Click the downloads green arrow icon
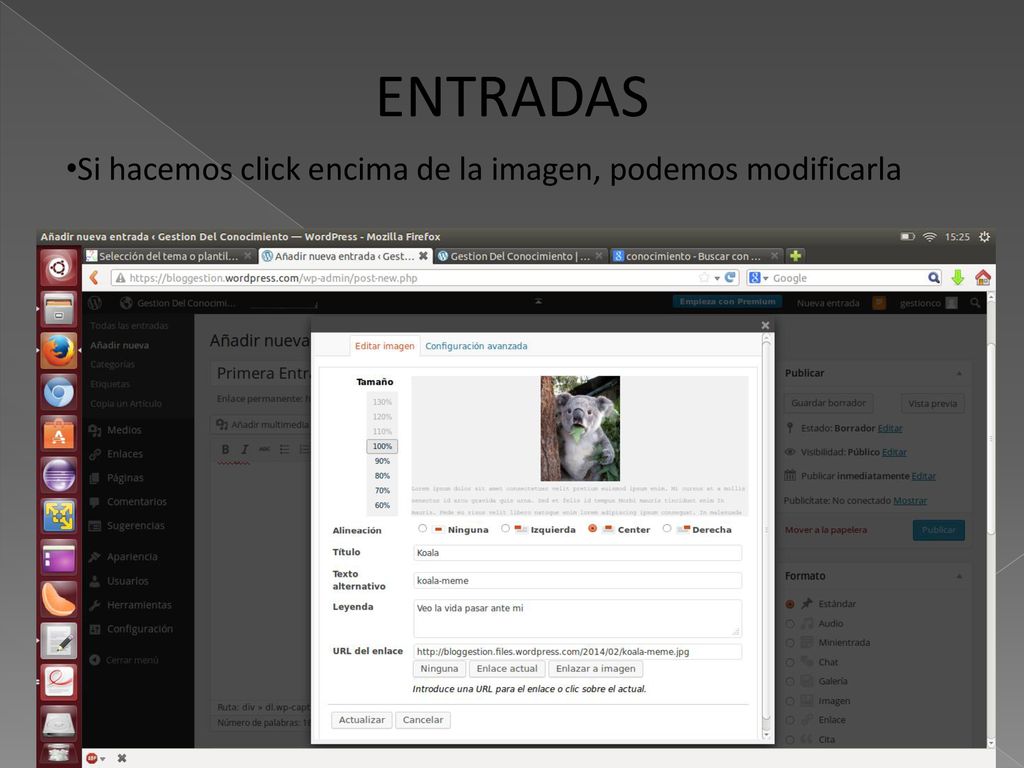 coord(957,278)
